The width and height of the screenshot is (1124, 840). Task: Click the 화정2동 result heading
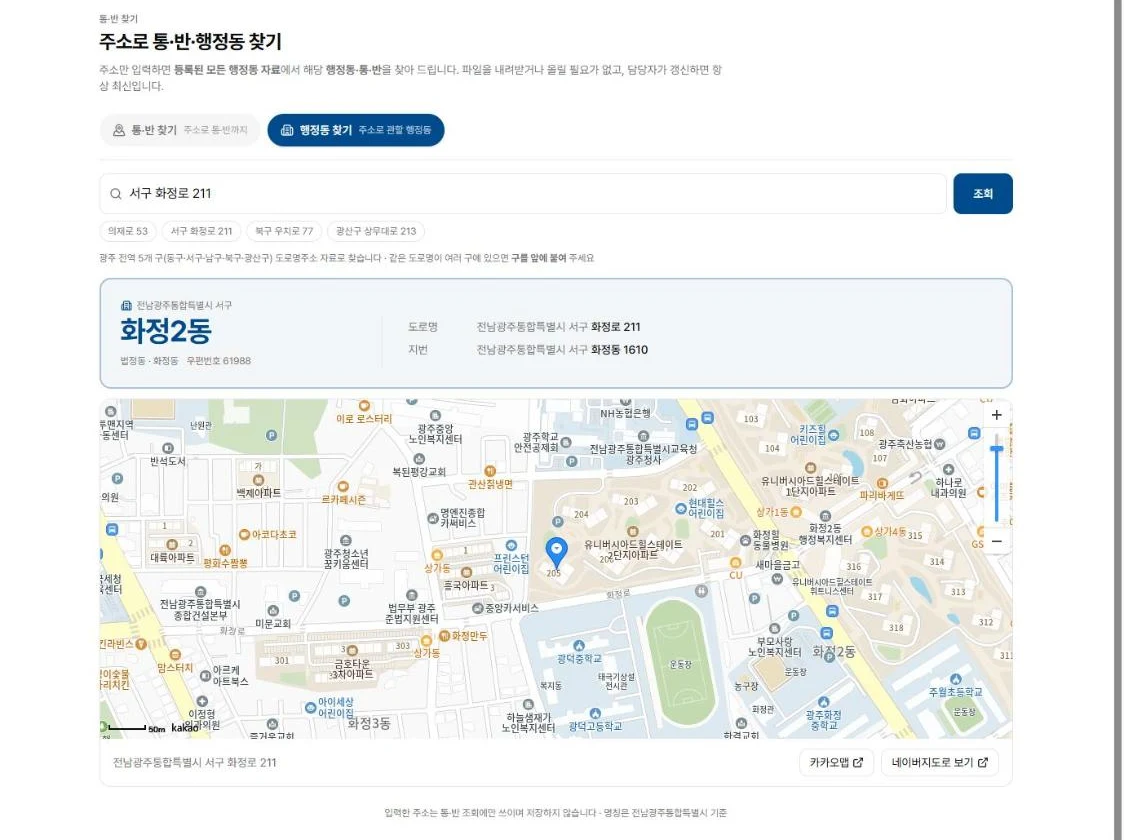coord(166,331)
